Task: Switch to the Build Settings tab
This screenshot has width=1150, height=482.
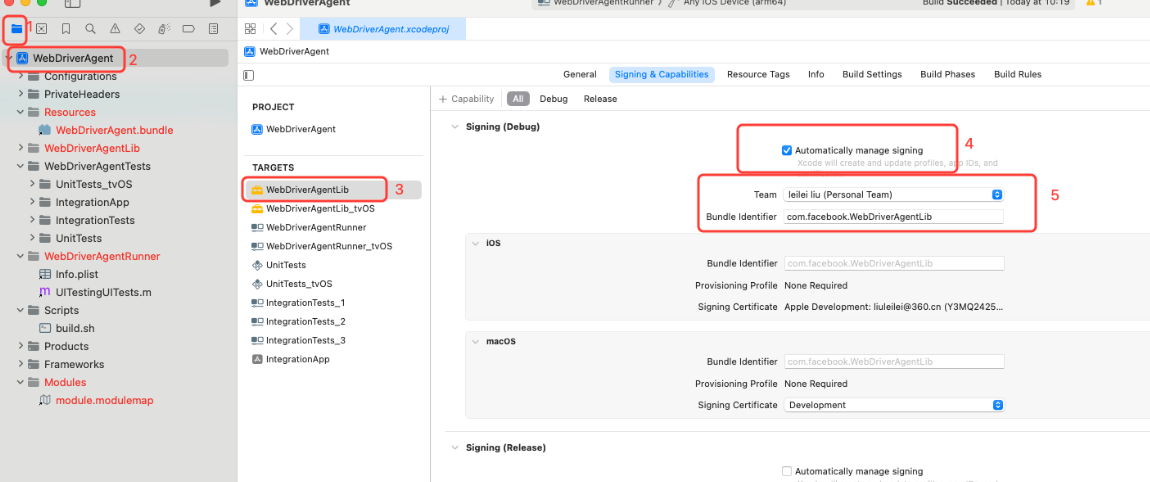Action: pos(872,75)
